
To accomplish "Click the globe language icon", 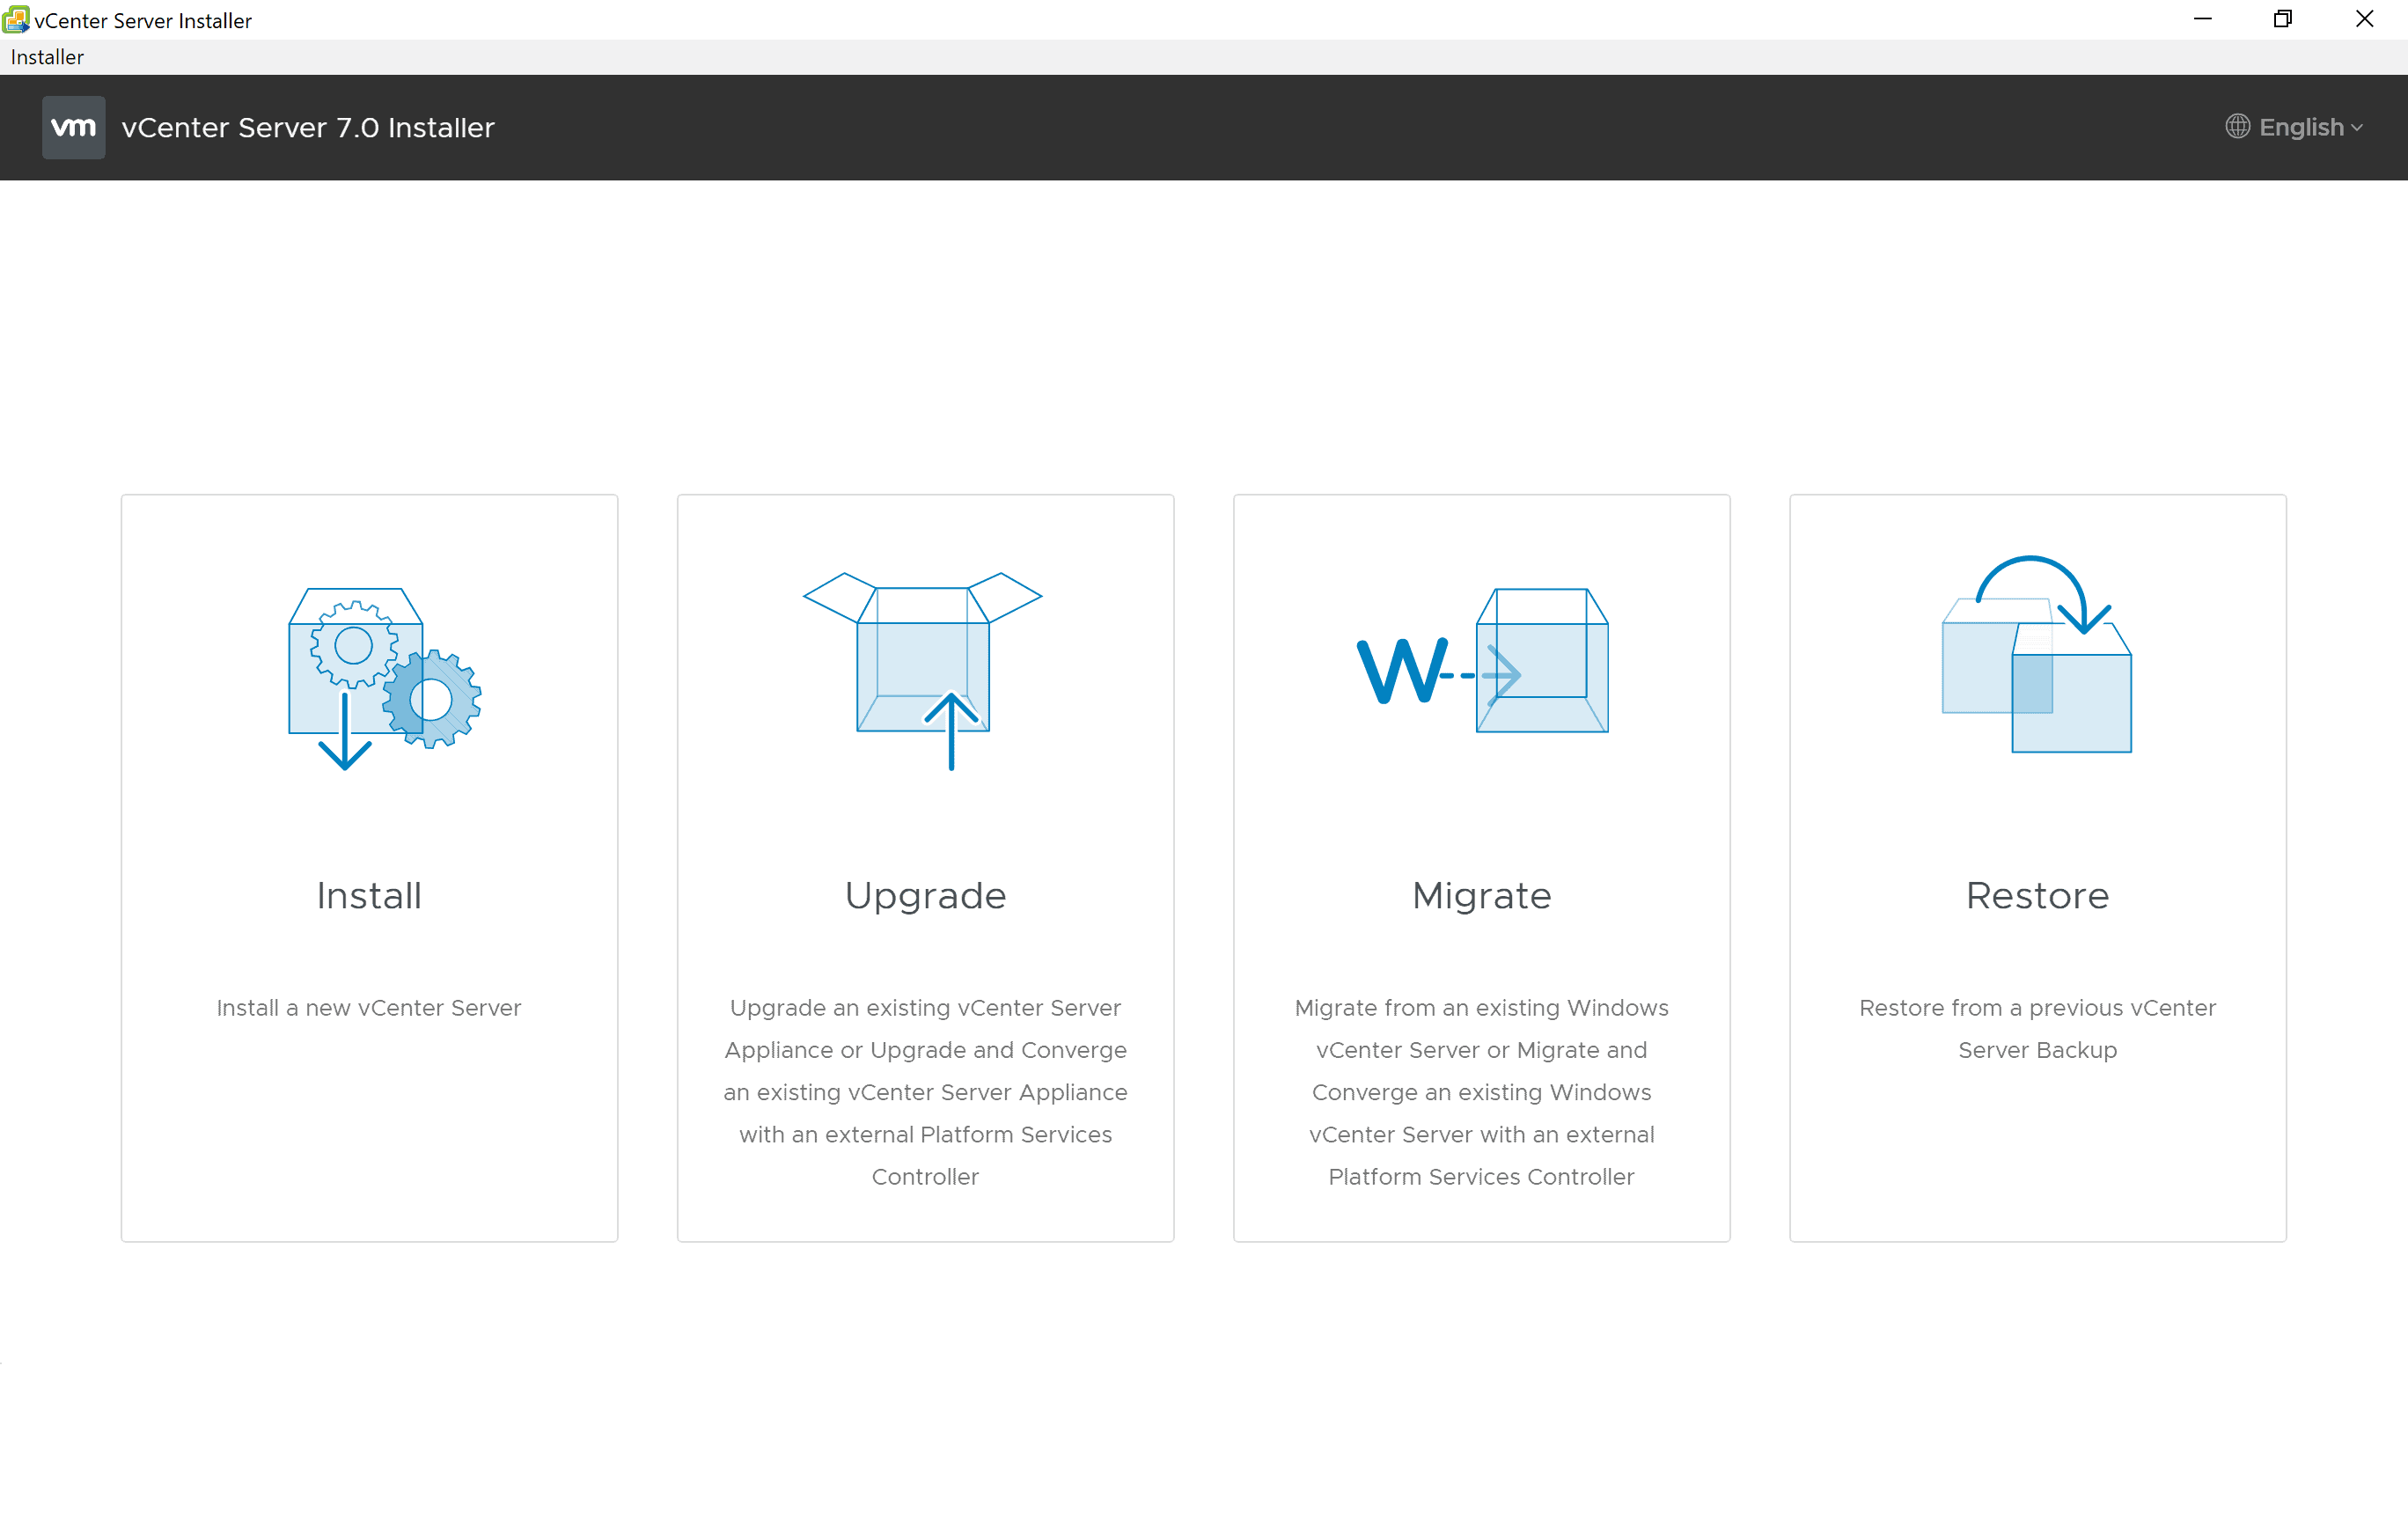I will click(x=2237, y=127).
